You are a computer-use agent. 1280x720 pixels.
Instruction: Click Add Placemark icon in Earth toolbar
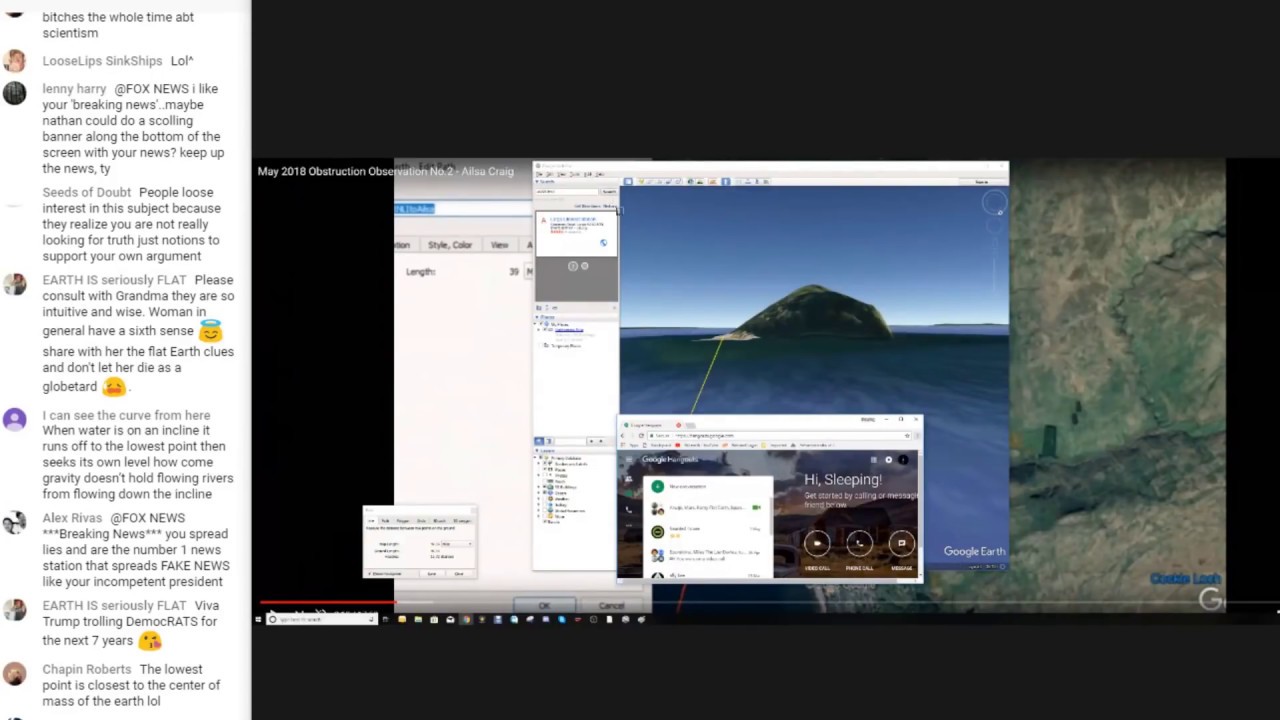pos(641,181)
